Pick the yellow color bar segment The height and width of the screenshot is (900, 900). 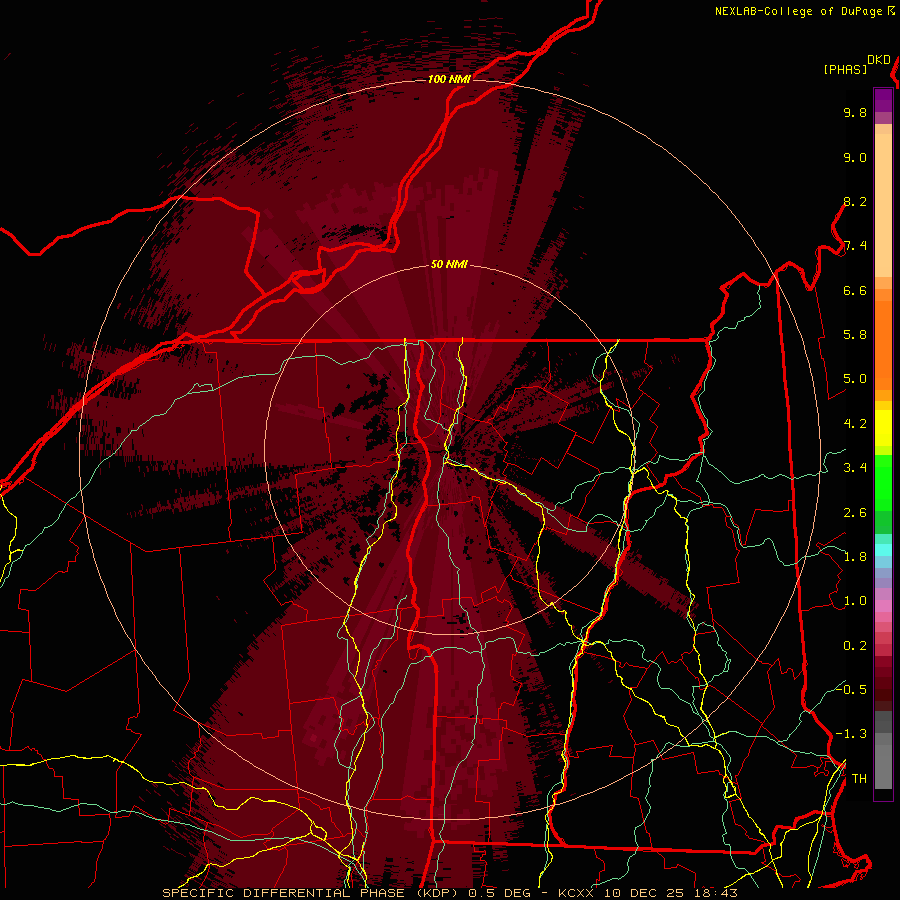coord(883,428)
